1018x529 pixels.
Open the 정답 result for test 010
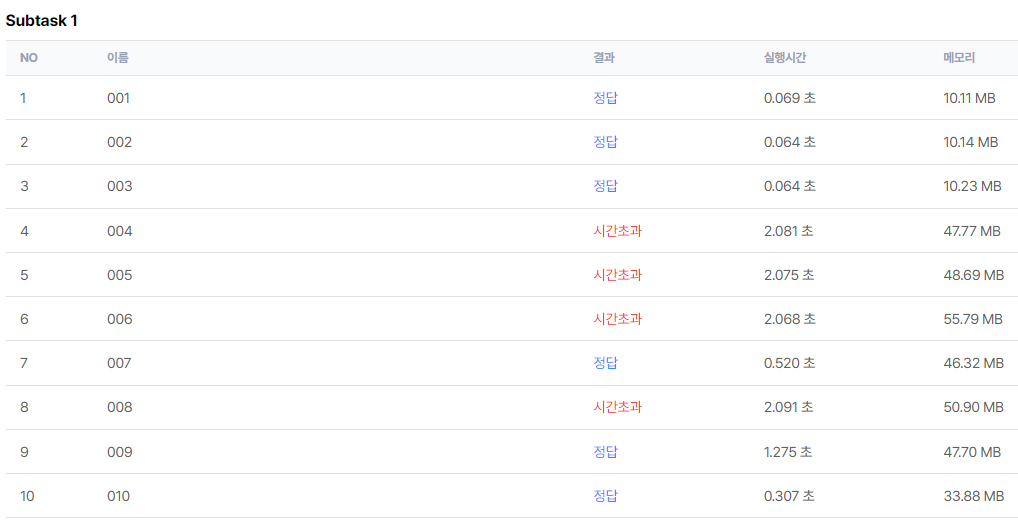605,496
